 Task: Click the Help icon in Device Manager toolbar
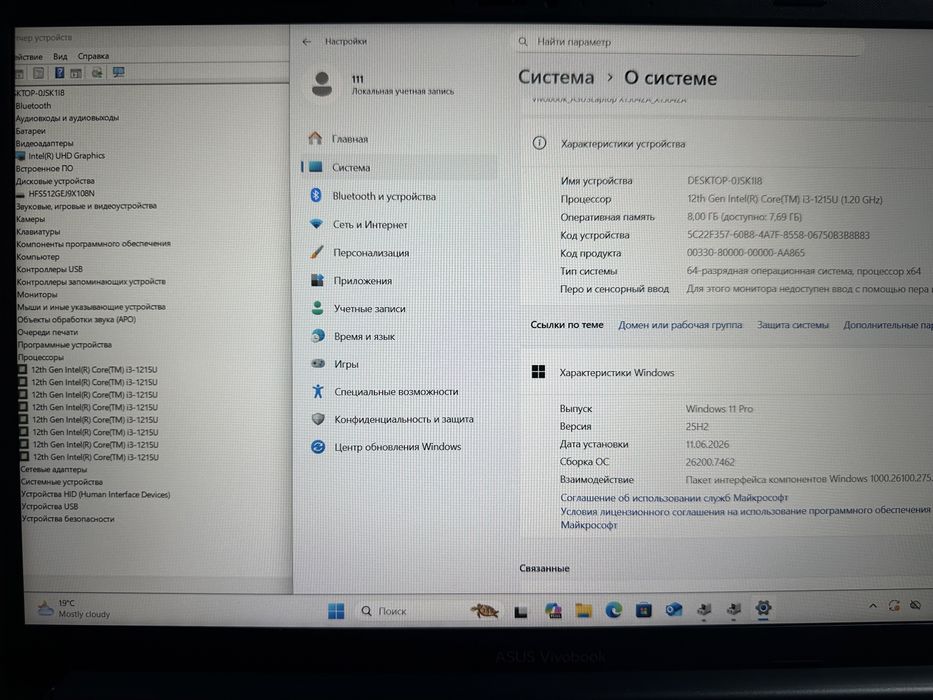coord(59,73)
